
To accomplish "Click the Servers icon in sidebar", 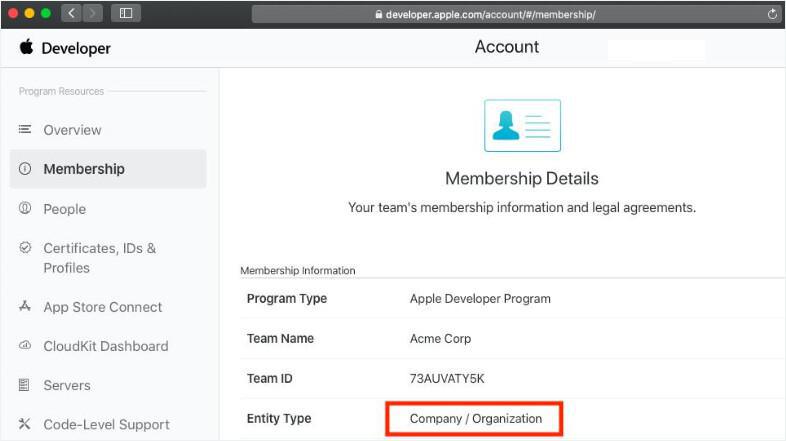I will pos(25,385).
